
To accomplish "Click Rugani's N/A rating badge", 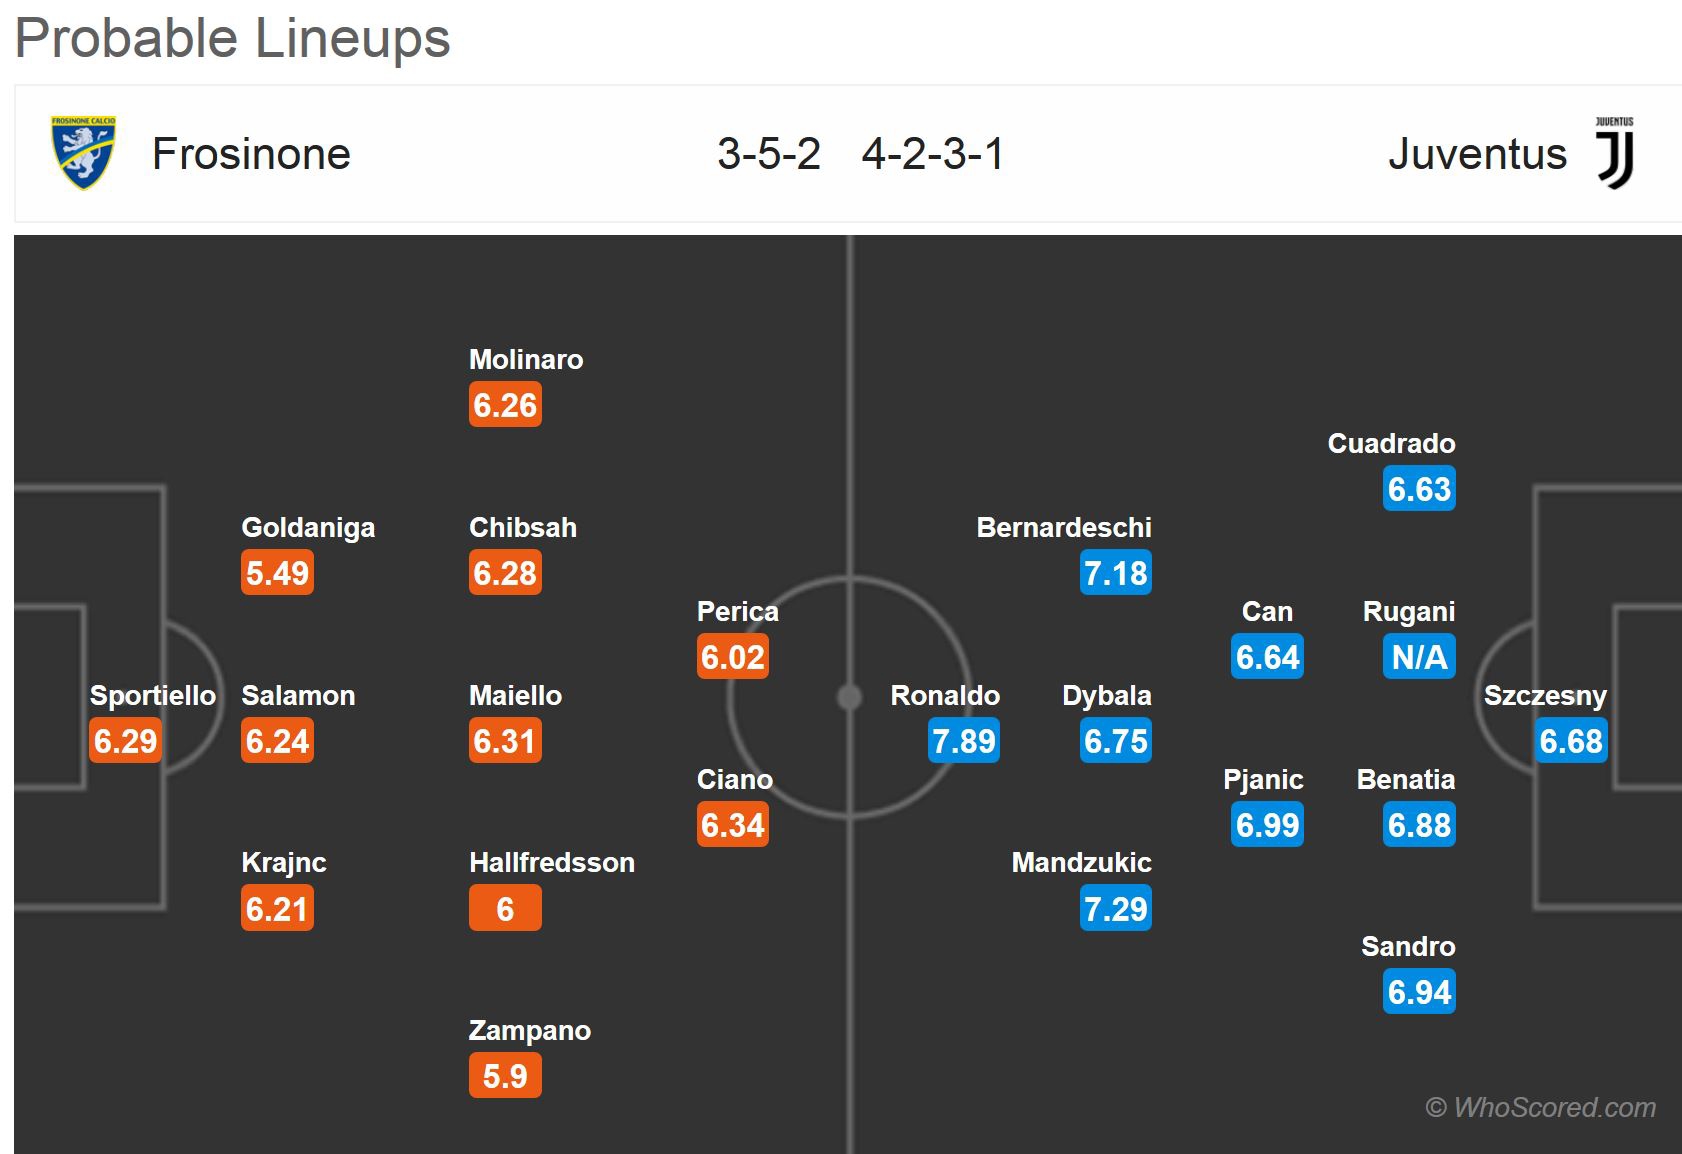I will (x=1419, y=657).
